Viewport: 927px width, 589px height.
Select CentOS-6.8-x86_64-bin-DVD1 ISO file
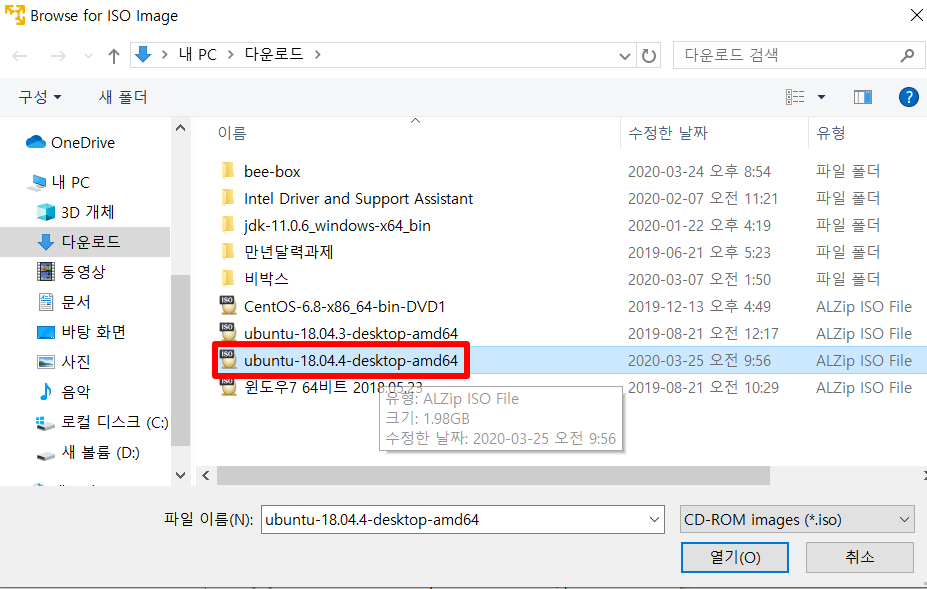344,306
